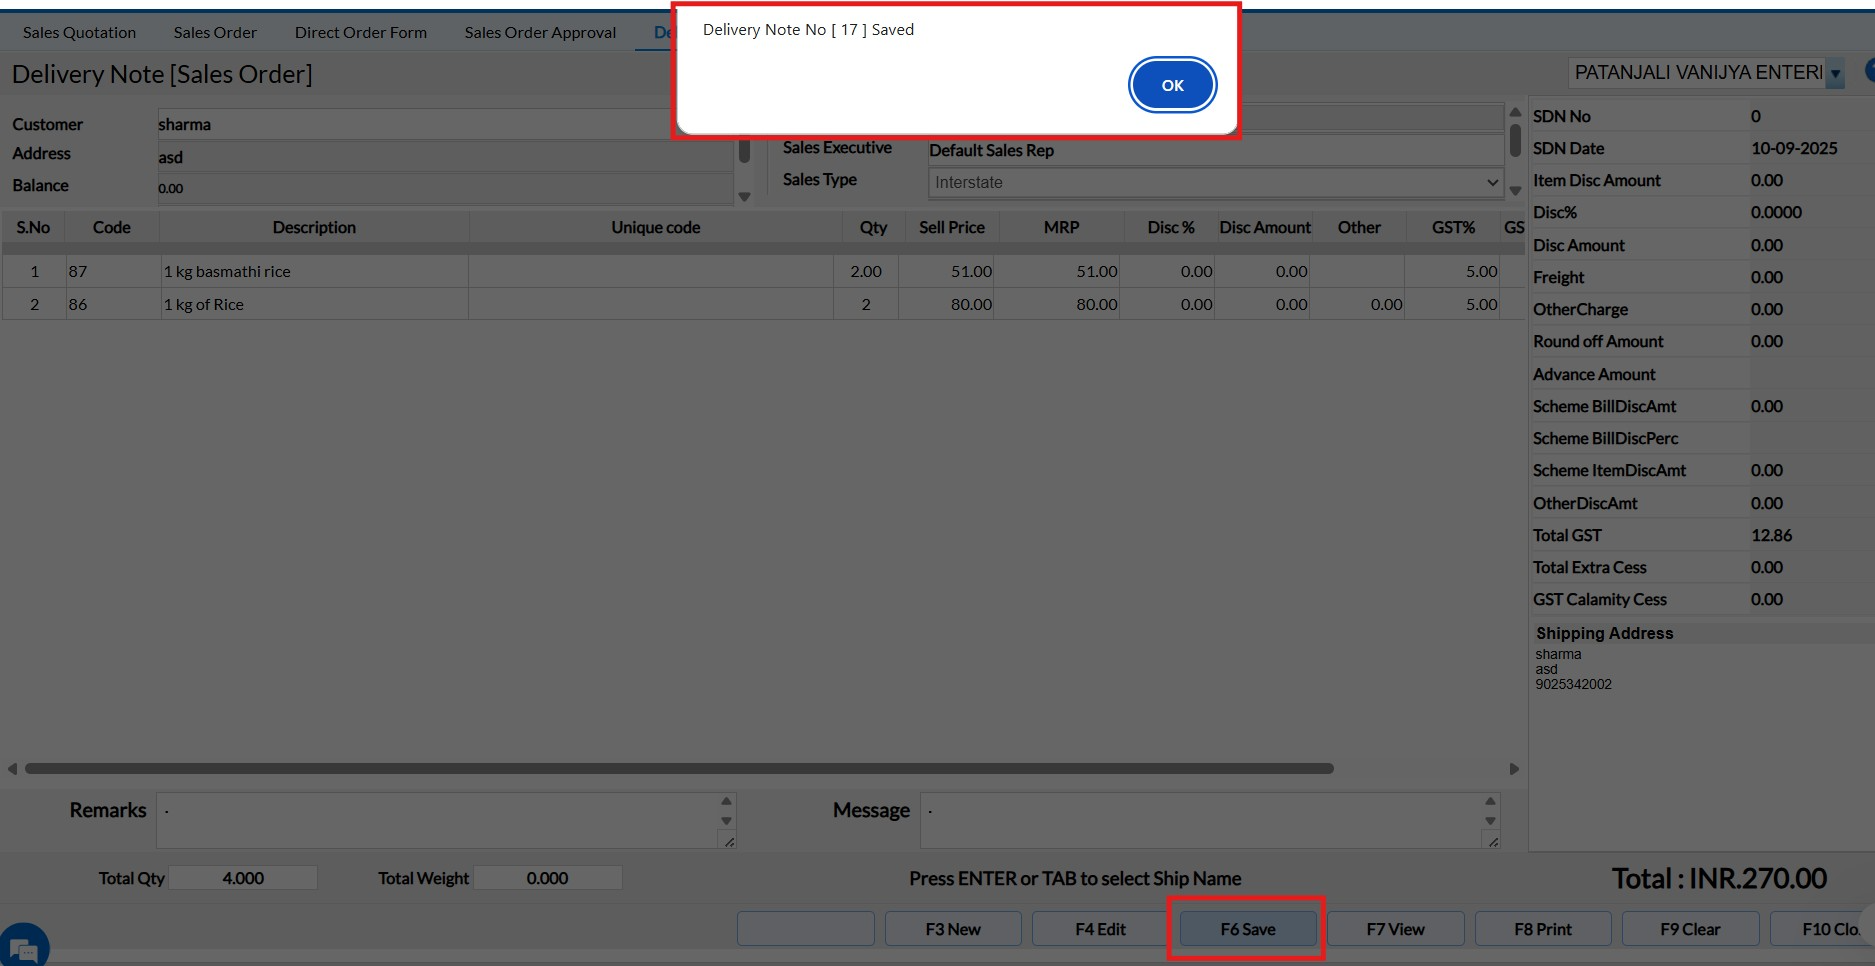Click the sales panel scroll up arrow

(1515, 112)
